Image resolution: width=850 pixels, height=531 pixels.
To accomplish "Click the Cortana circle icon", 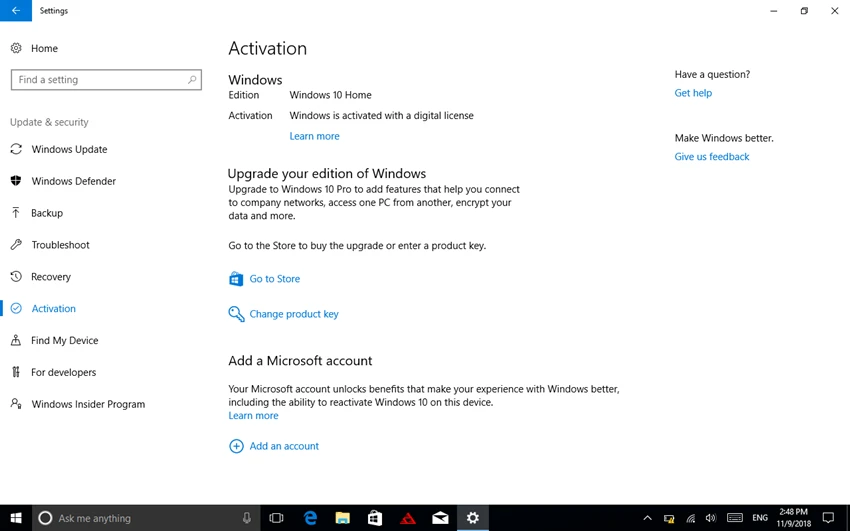I will pyautogui.click(x=46, y=518).
